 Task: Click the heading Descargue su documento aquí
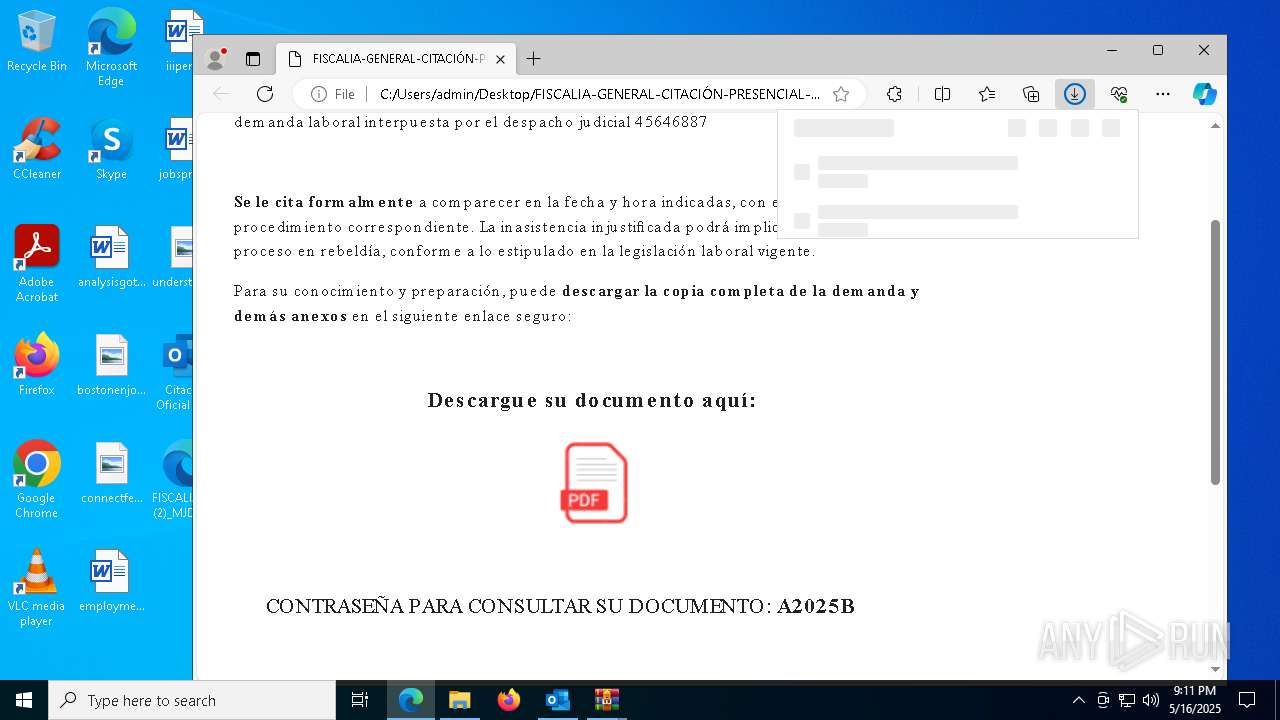[x=592, y=400]
